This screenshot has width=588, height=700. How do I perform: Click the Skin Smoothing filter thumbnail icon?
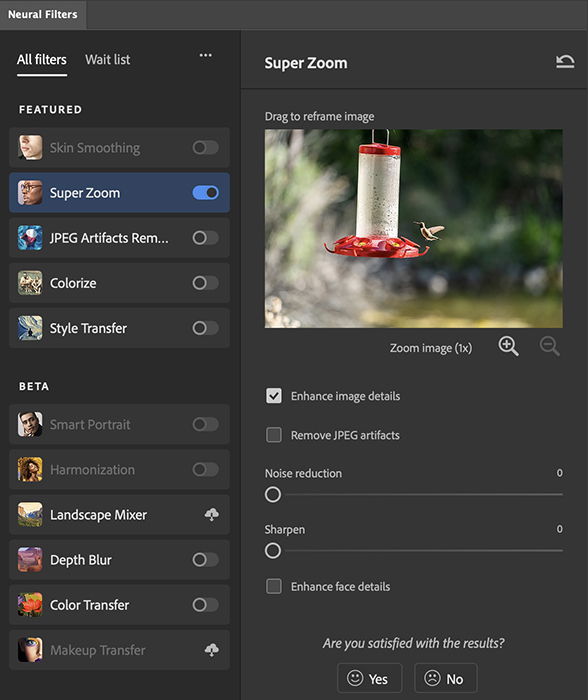pos(30,148)
